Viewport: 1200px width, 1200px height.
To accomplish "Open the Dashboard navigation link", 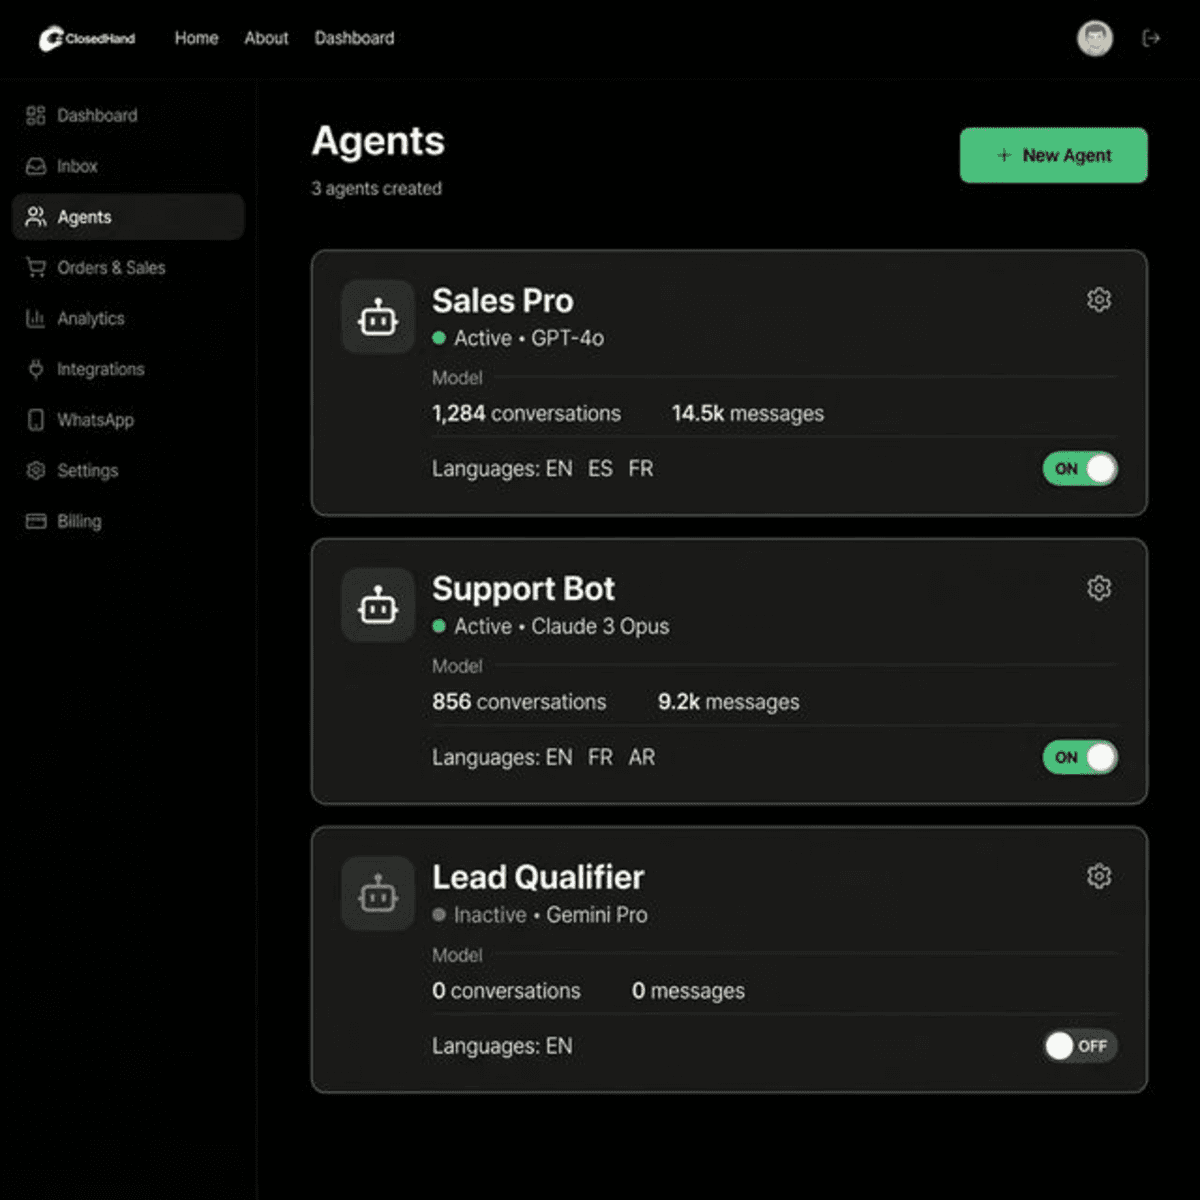I will (354, 38).
